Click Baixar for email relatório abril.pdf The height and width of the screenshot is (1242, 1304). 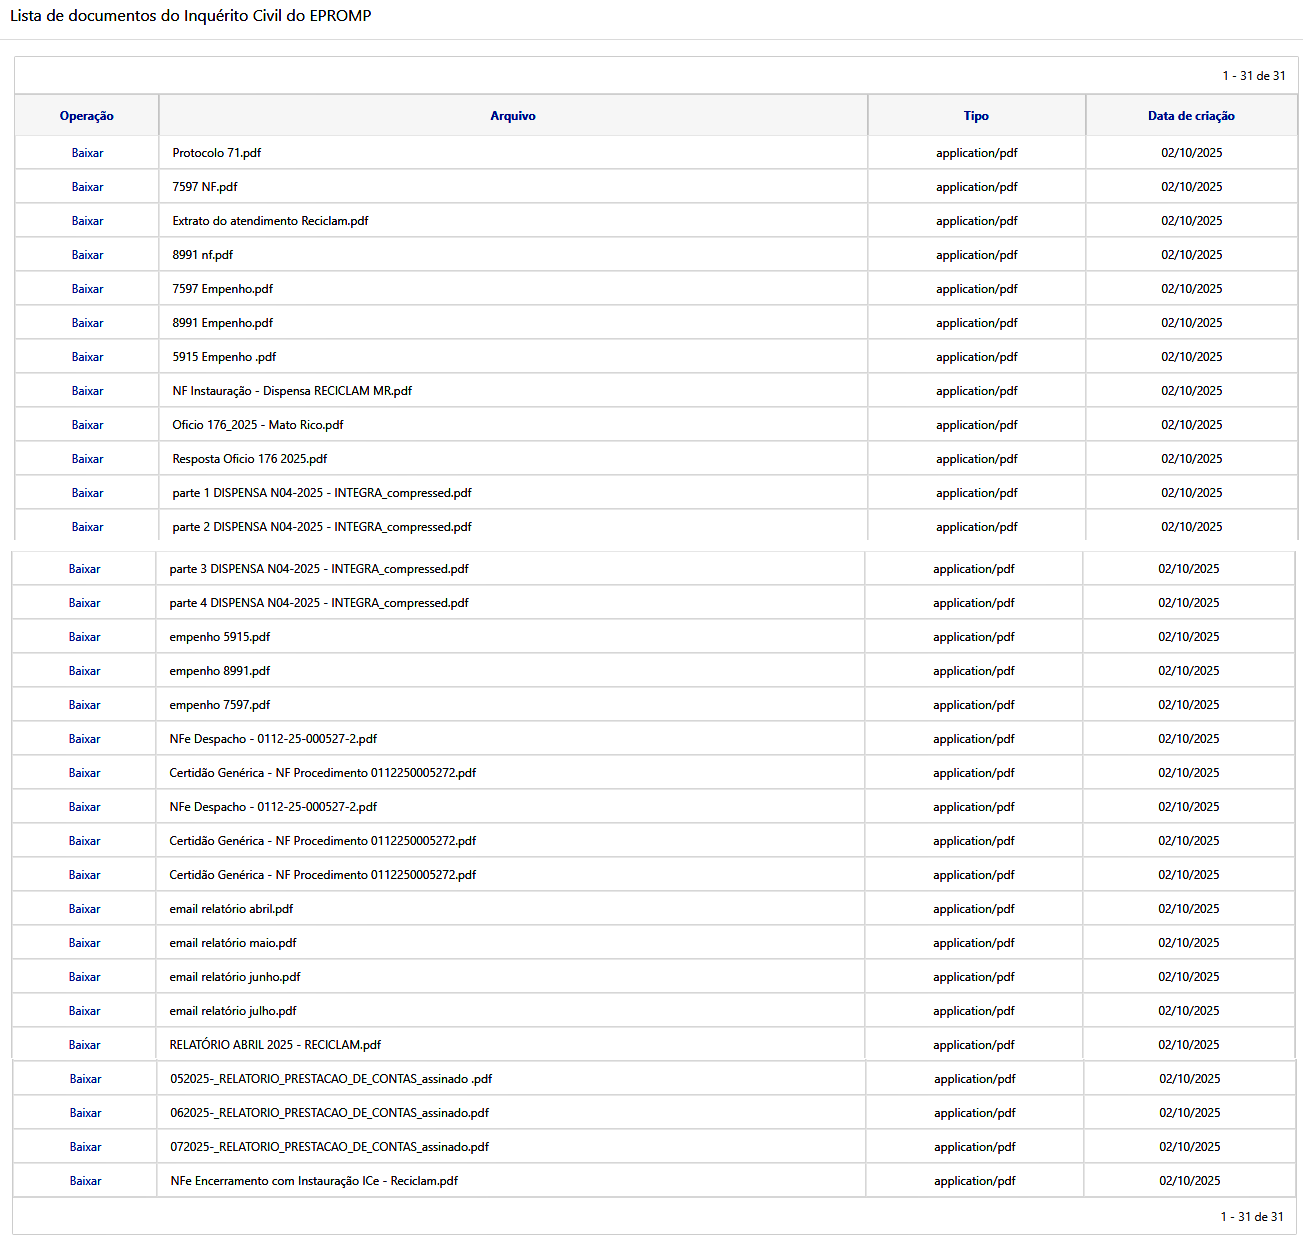click(84, 909)
